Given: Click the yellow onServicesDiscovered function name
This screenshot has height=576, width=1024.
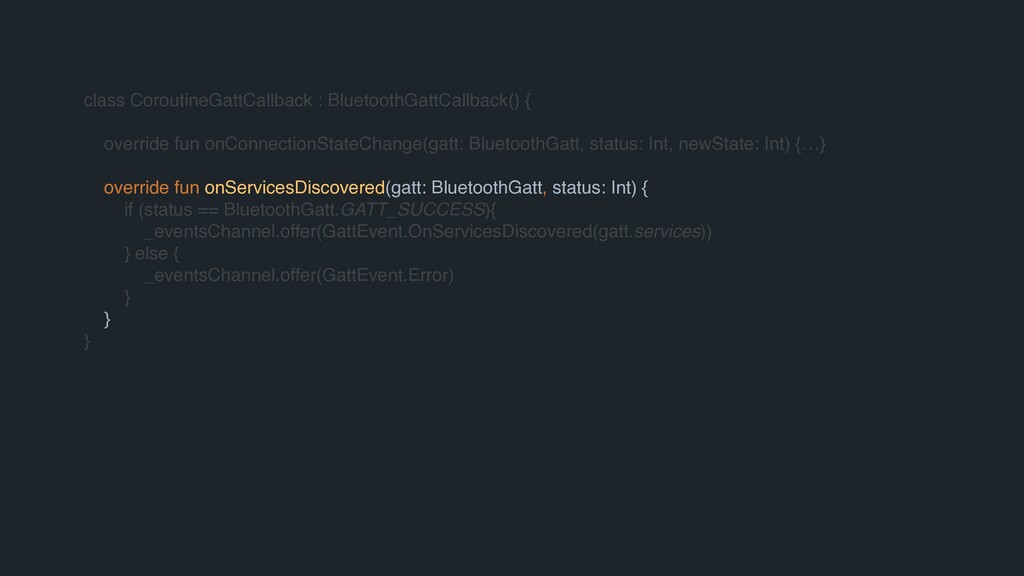Looking at the screenshot, I should pos(295,187).
